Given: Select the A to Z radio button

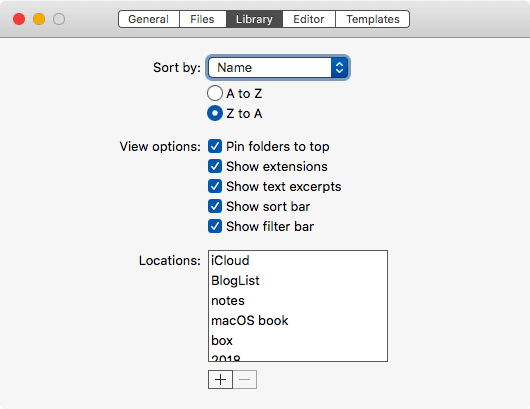Looking at the screenshot, I should 215,93.
